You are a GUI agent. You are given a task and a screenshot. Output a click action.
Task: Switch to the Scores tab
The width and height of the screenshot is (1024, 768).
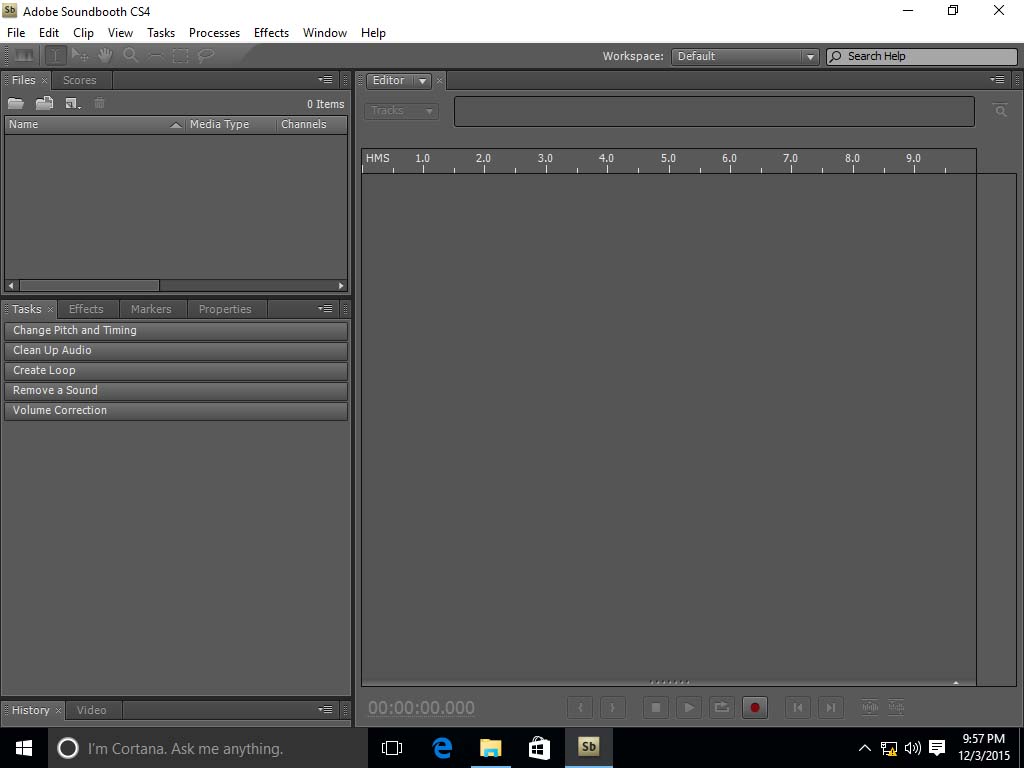pos(80,80)
